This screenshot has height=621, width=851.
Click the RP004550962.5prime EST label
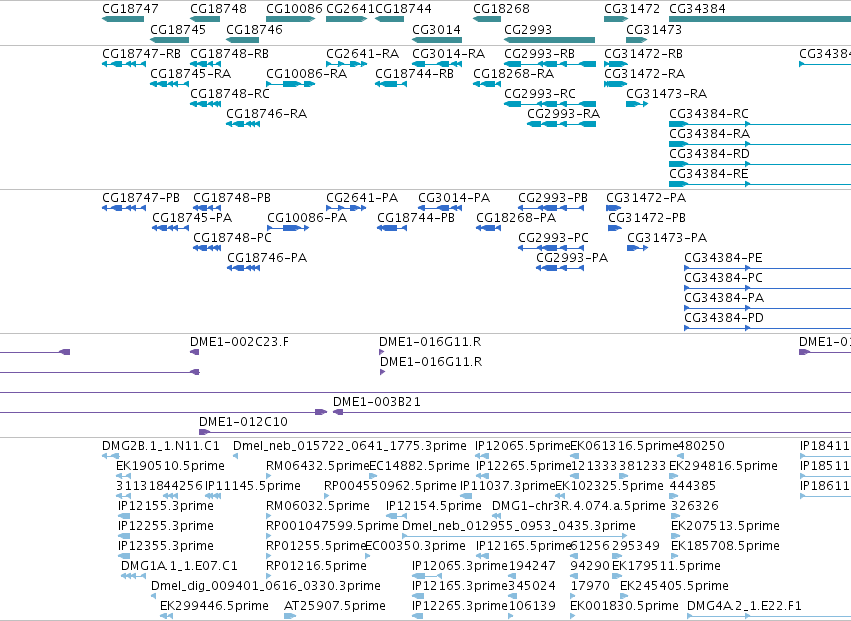(x=390, y=486)
